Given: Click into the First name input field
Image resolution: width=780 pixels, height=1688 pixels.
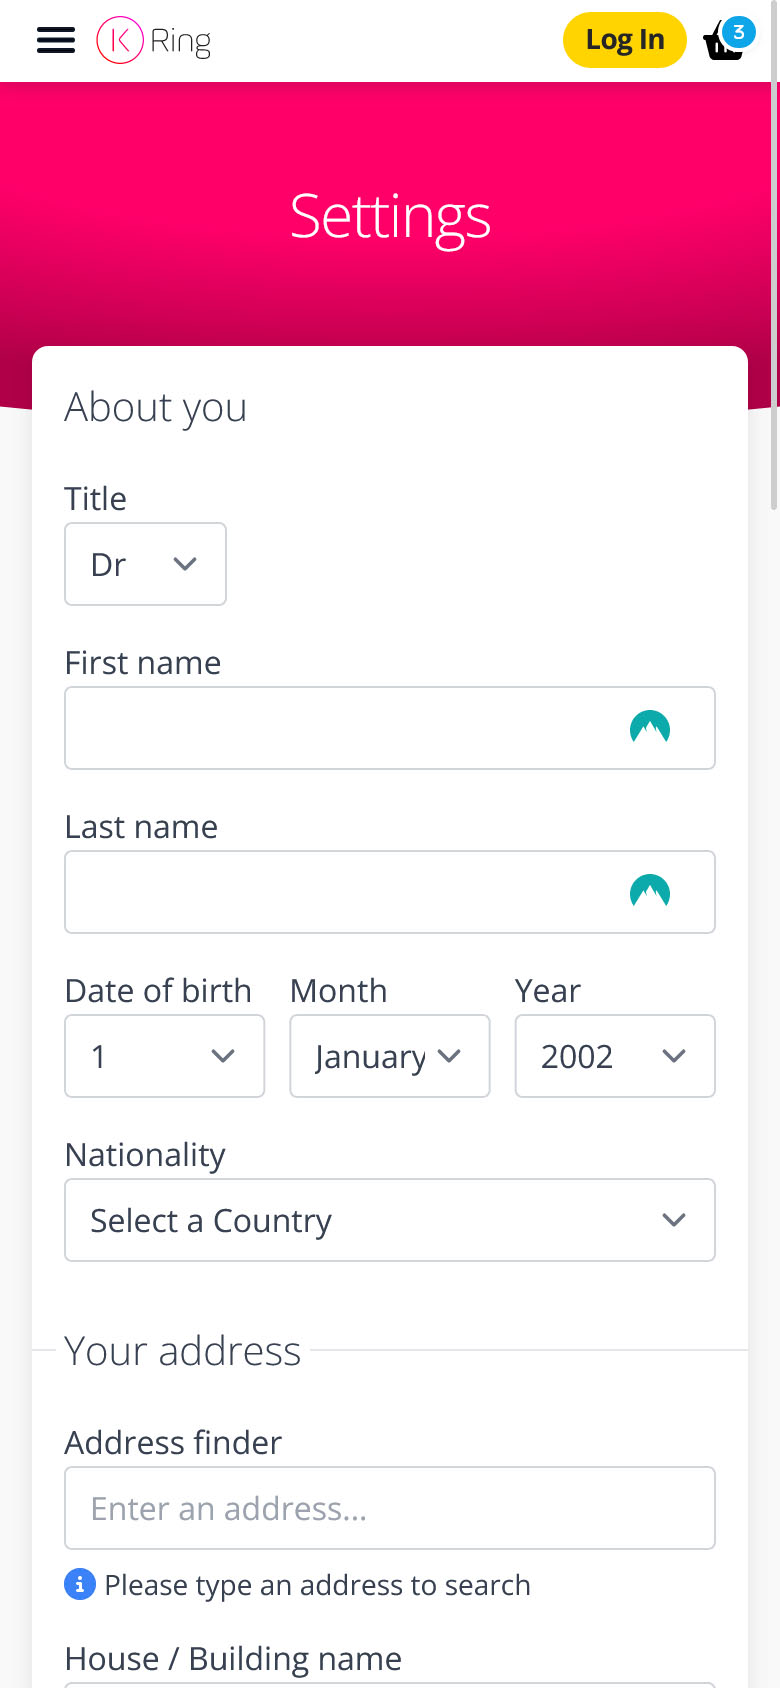Looking at the screenshot, I should (340, 728).
